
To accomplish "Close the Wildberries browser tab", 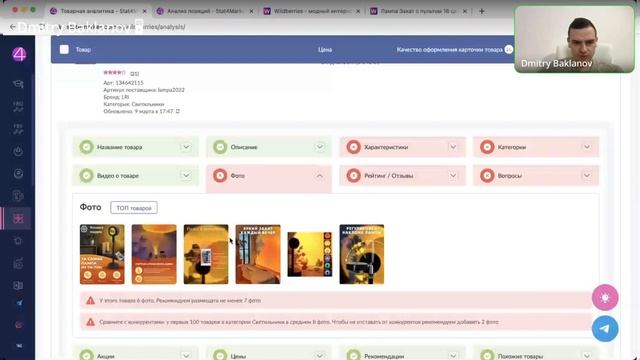I will (358, 11).
